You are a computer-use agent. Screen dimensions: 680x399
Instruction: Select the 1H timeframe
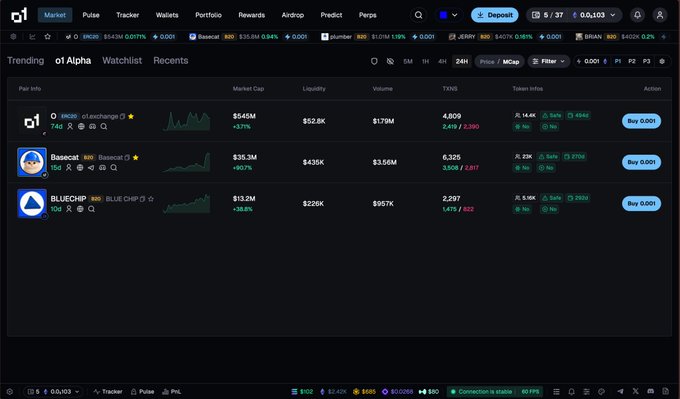tap(425, 62)
